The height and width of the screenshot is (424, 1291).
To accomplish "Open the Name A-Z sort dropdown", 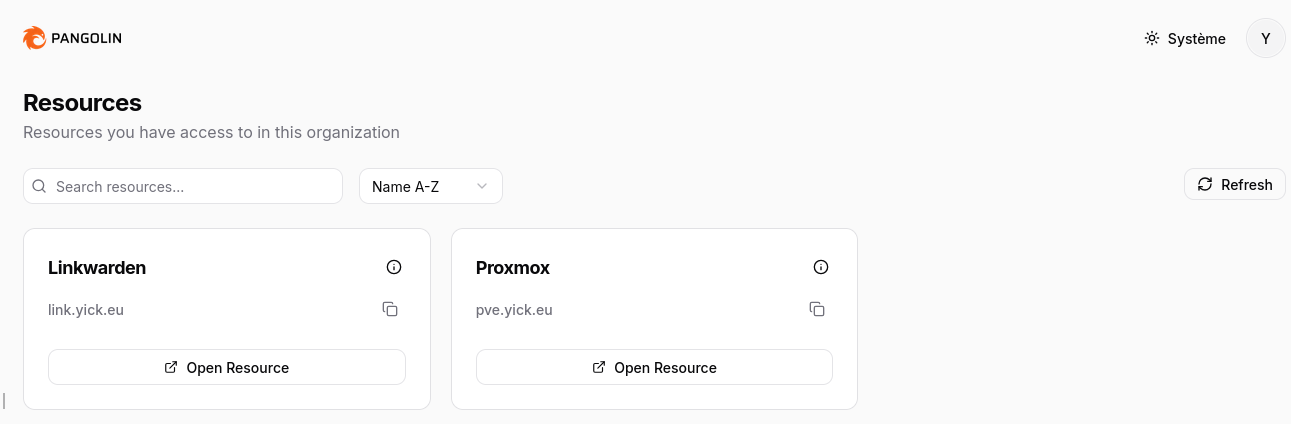I will (430, 186).
